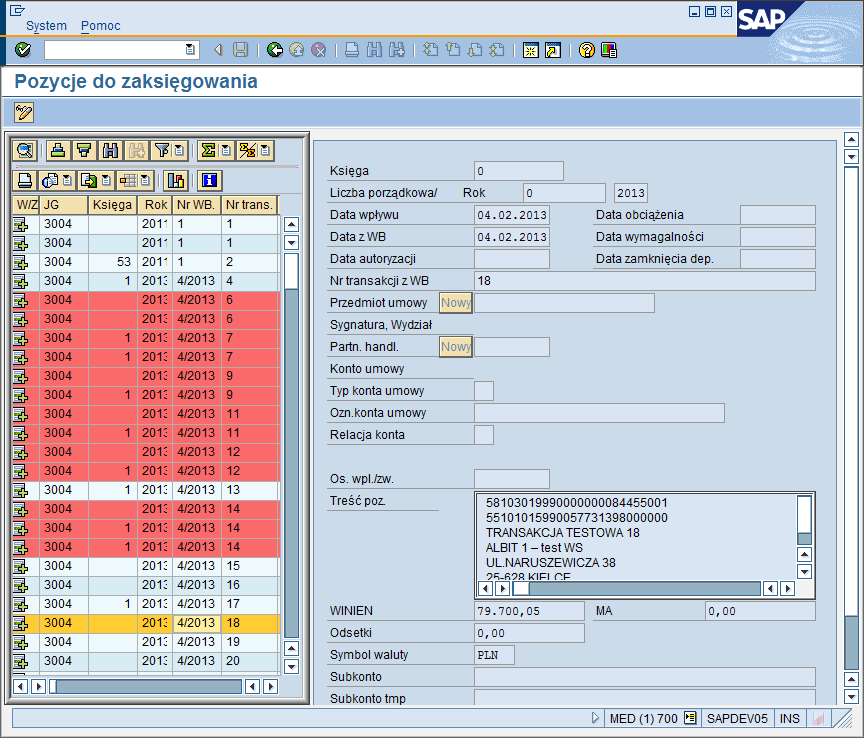Click the Nowy button beside Partn. handl.
864x738 pixels.
point(456,347)
